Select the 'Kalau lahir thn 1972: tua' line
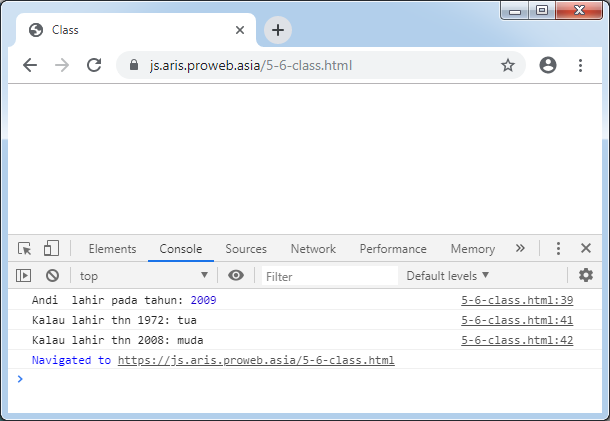The height and width of the screenshot is (421, 610). 305,320
